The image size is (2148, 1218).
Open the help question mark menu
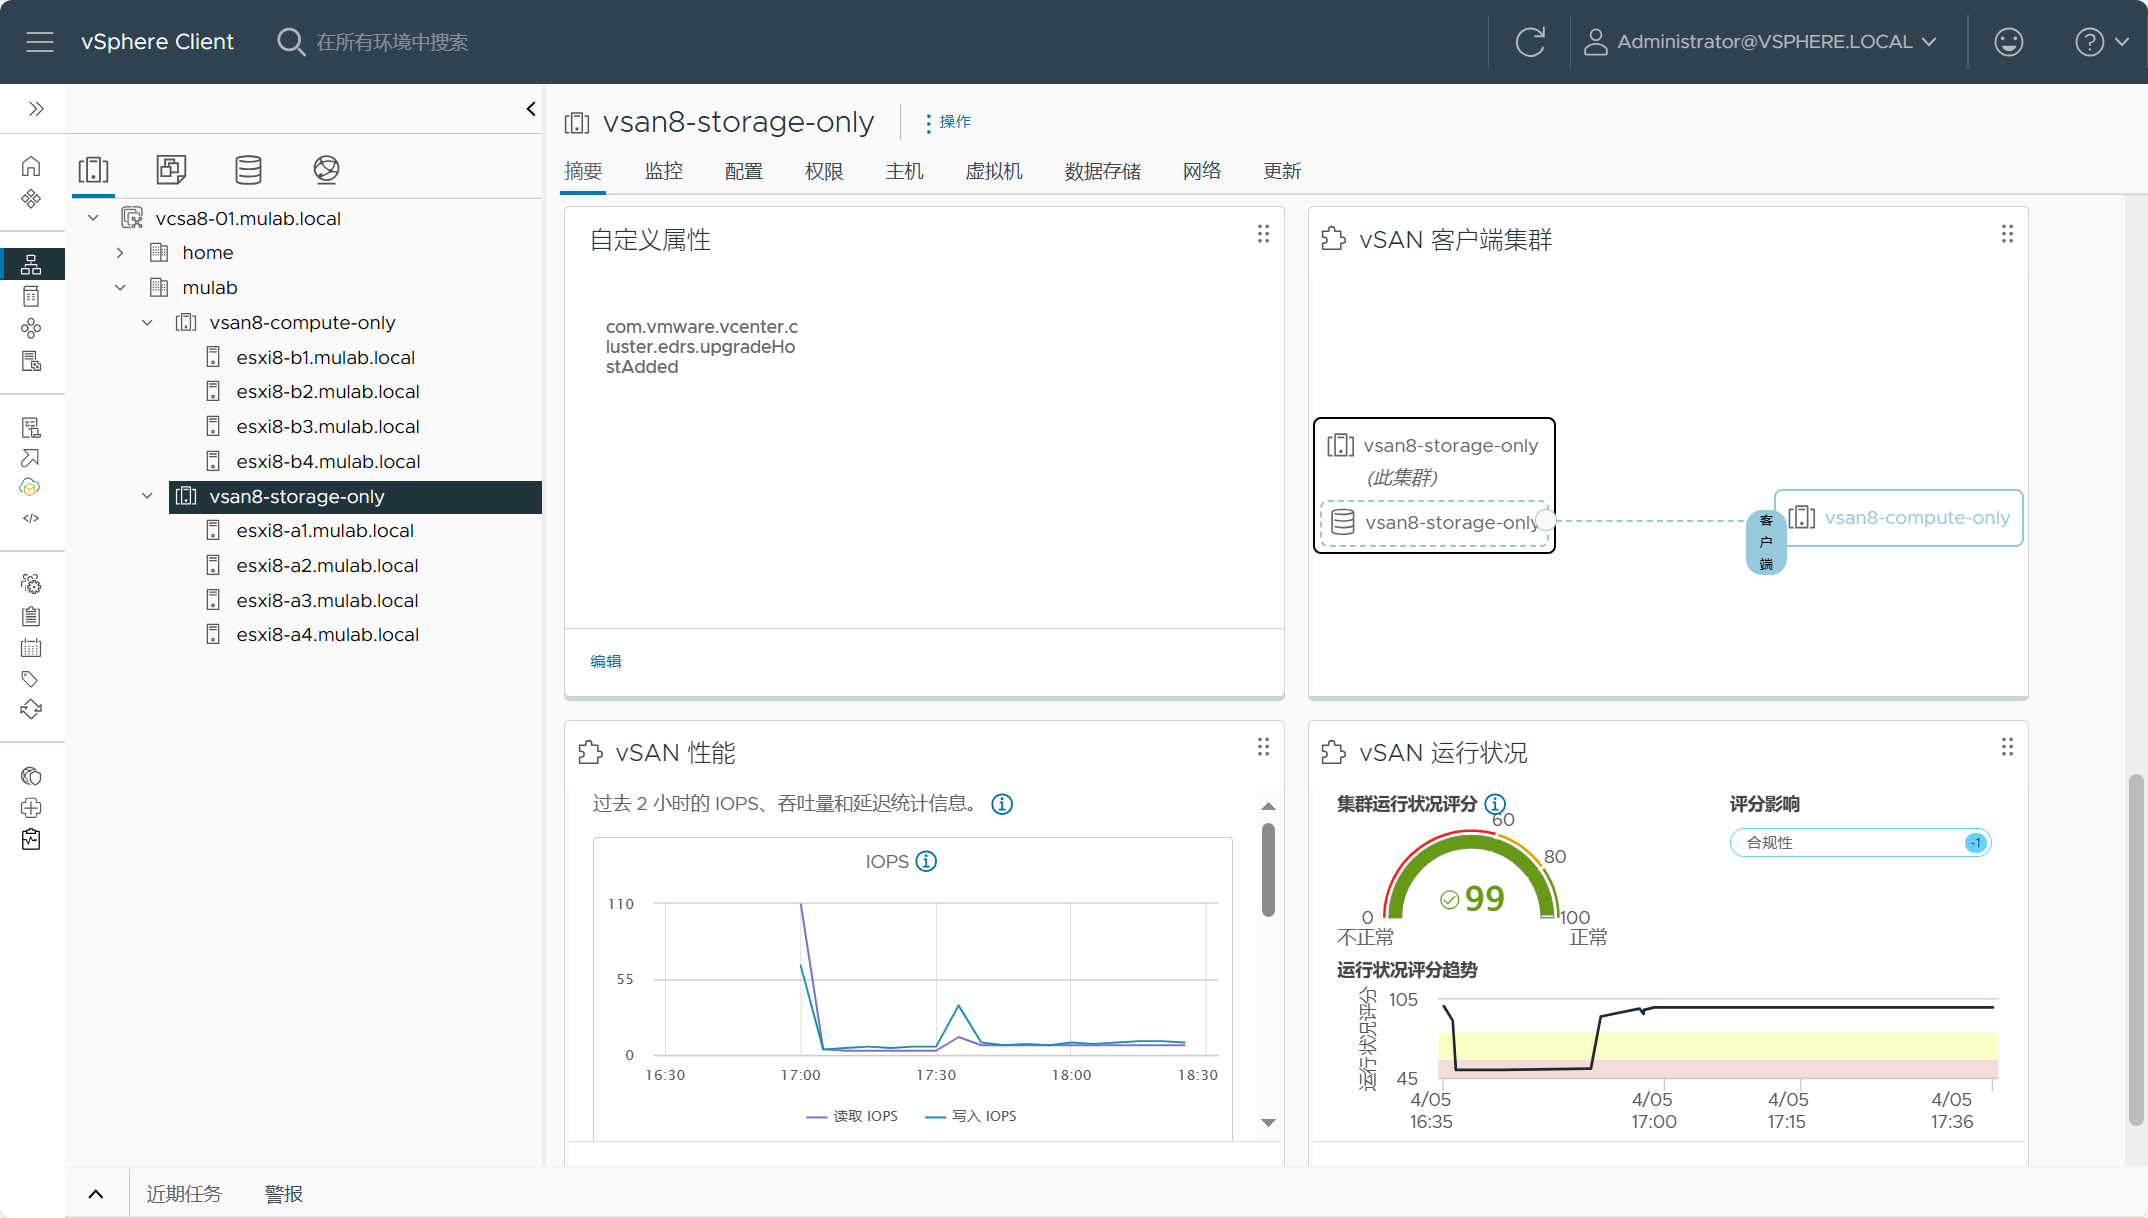click(2102, 42)
